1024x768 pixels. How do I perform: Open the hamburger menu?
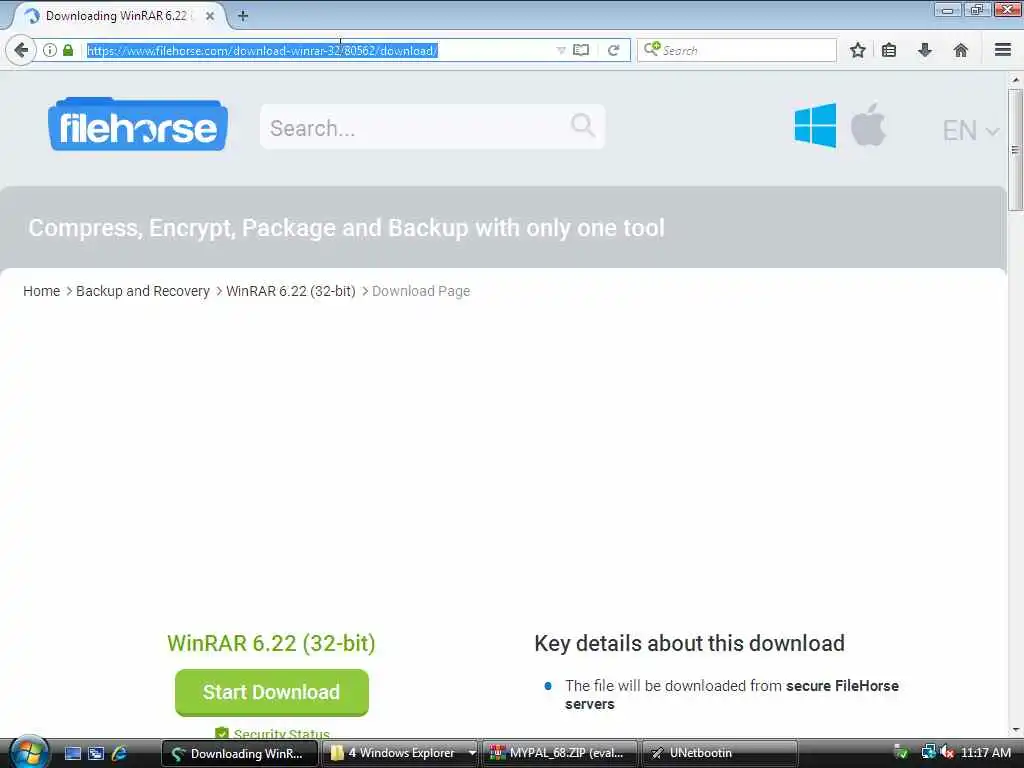1003,50
